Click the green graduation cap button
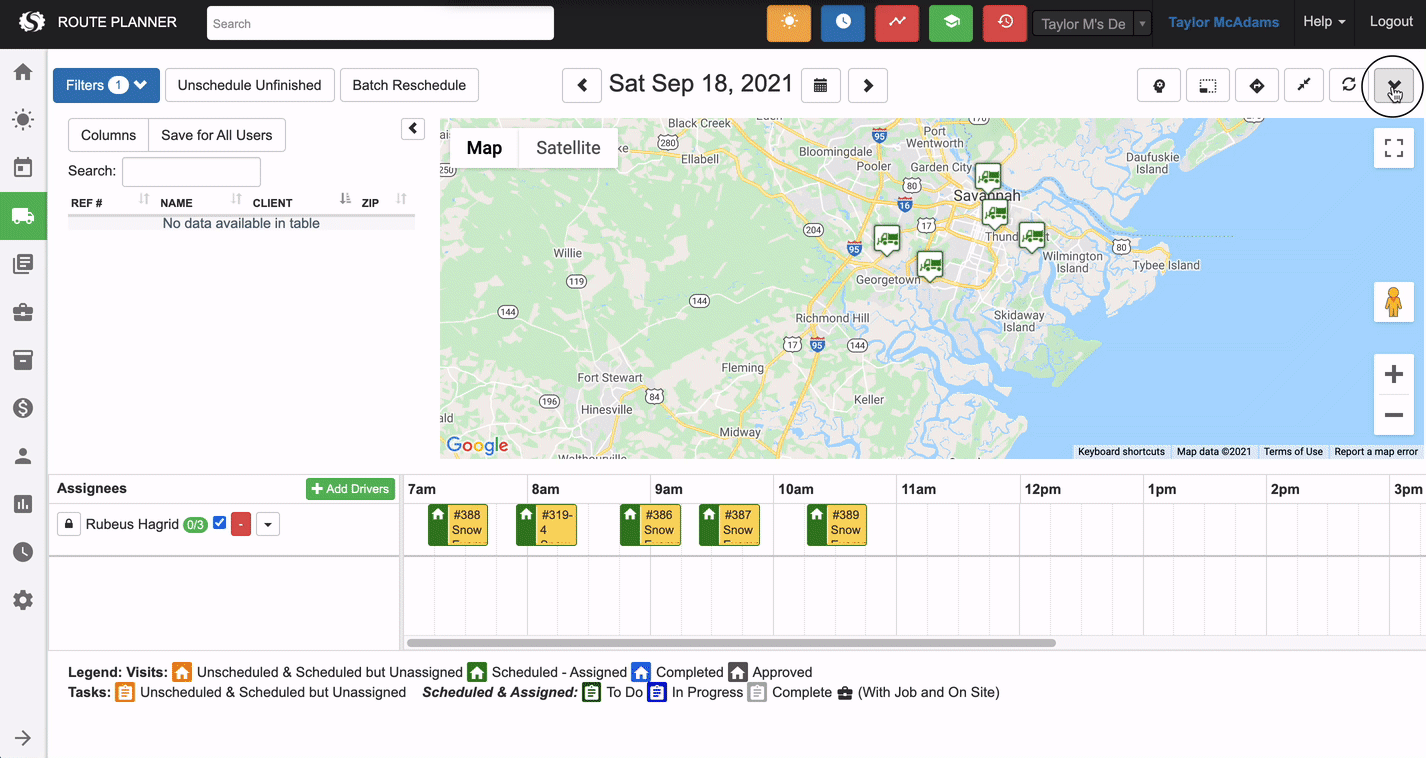The width and height of the screenshot is (1426, 758). coord(950,23)
